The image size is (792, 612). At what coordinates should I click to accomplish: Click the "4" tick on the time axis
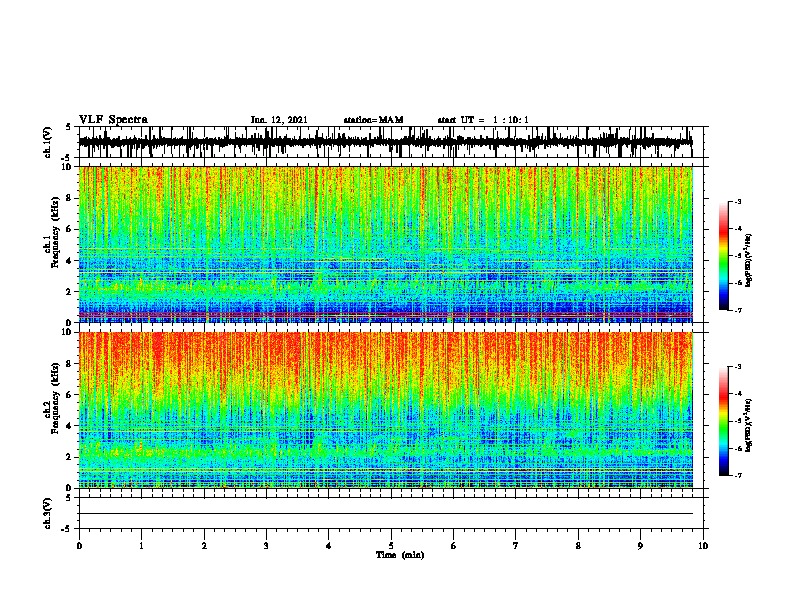coord(329,546)
